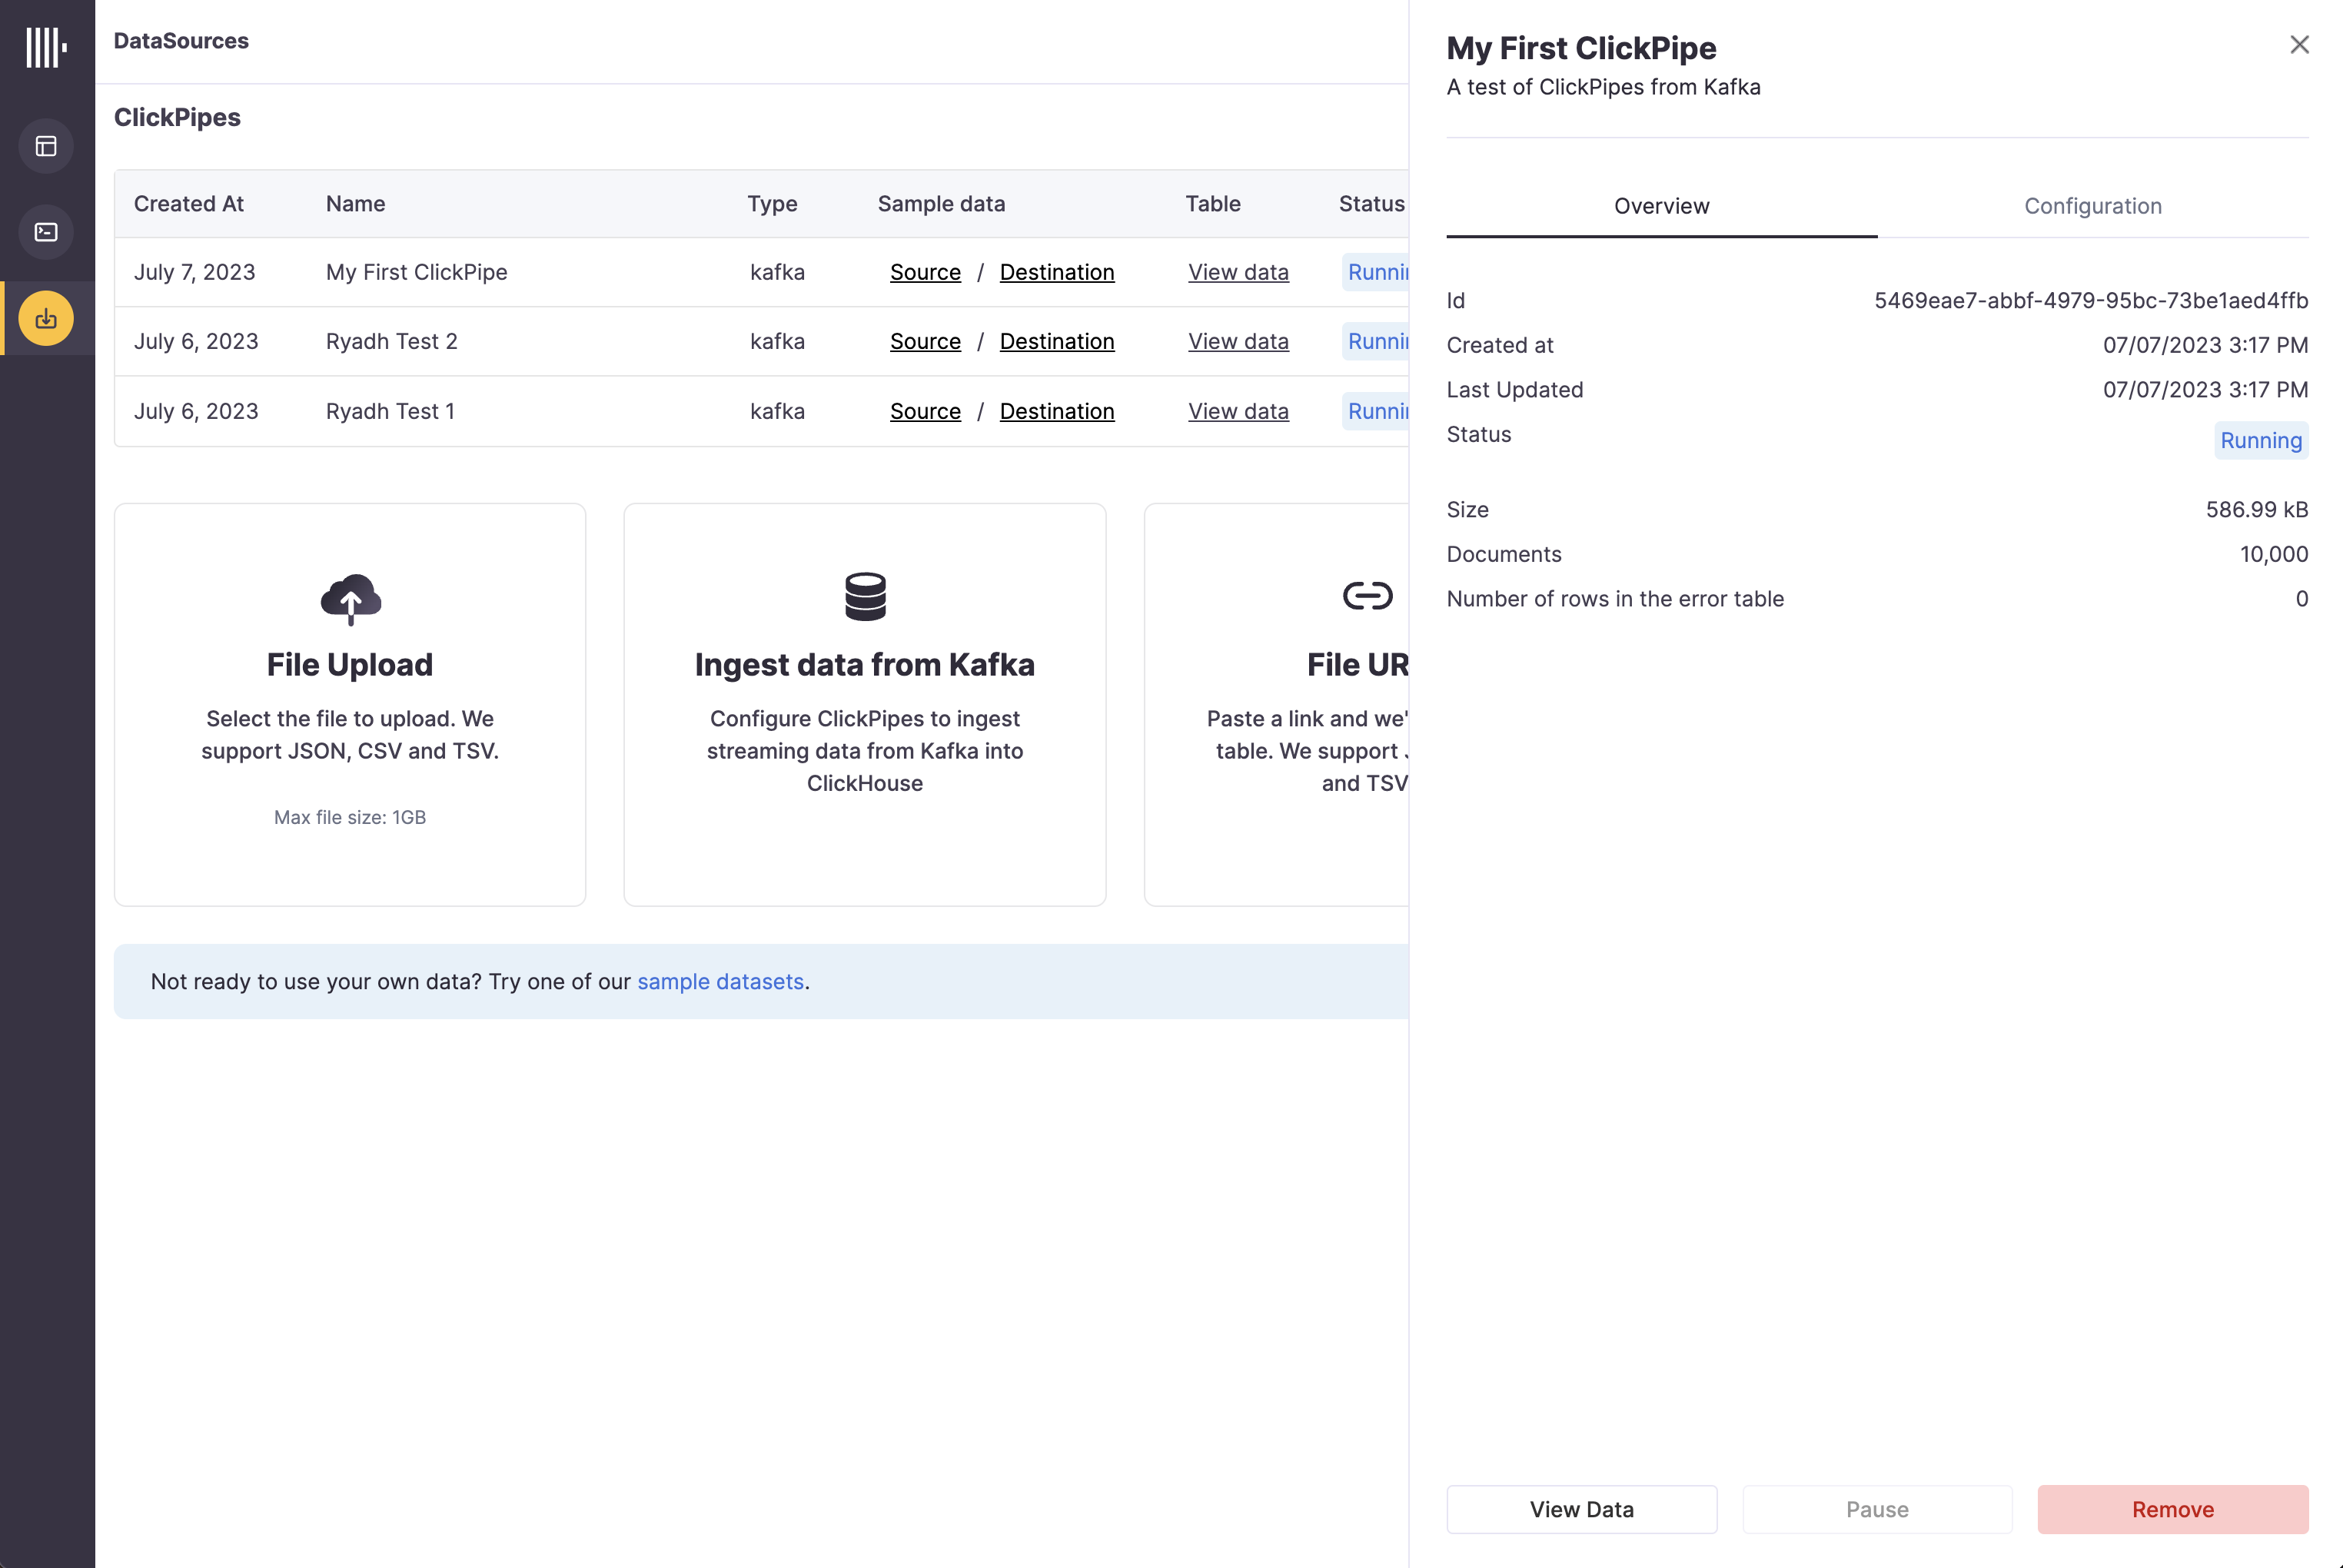Click the File Upload cloud icon
Viewport: 2343px width, 1568px height.
click(350, 598)
